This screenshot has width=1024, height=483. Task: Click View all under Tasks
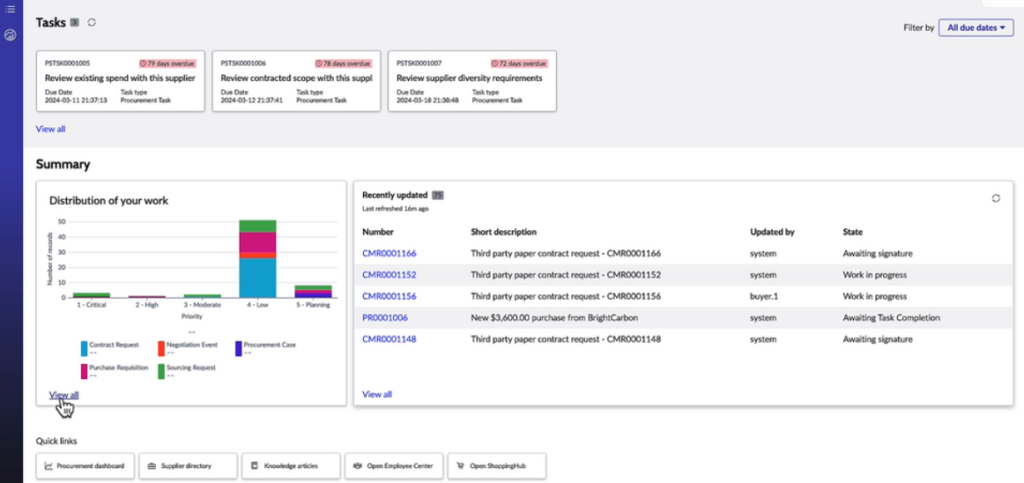tap(50, 129)
